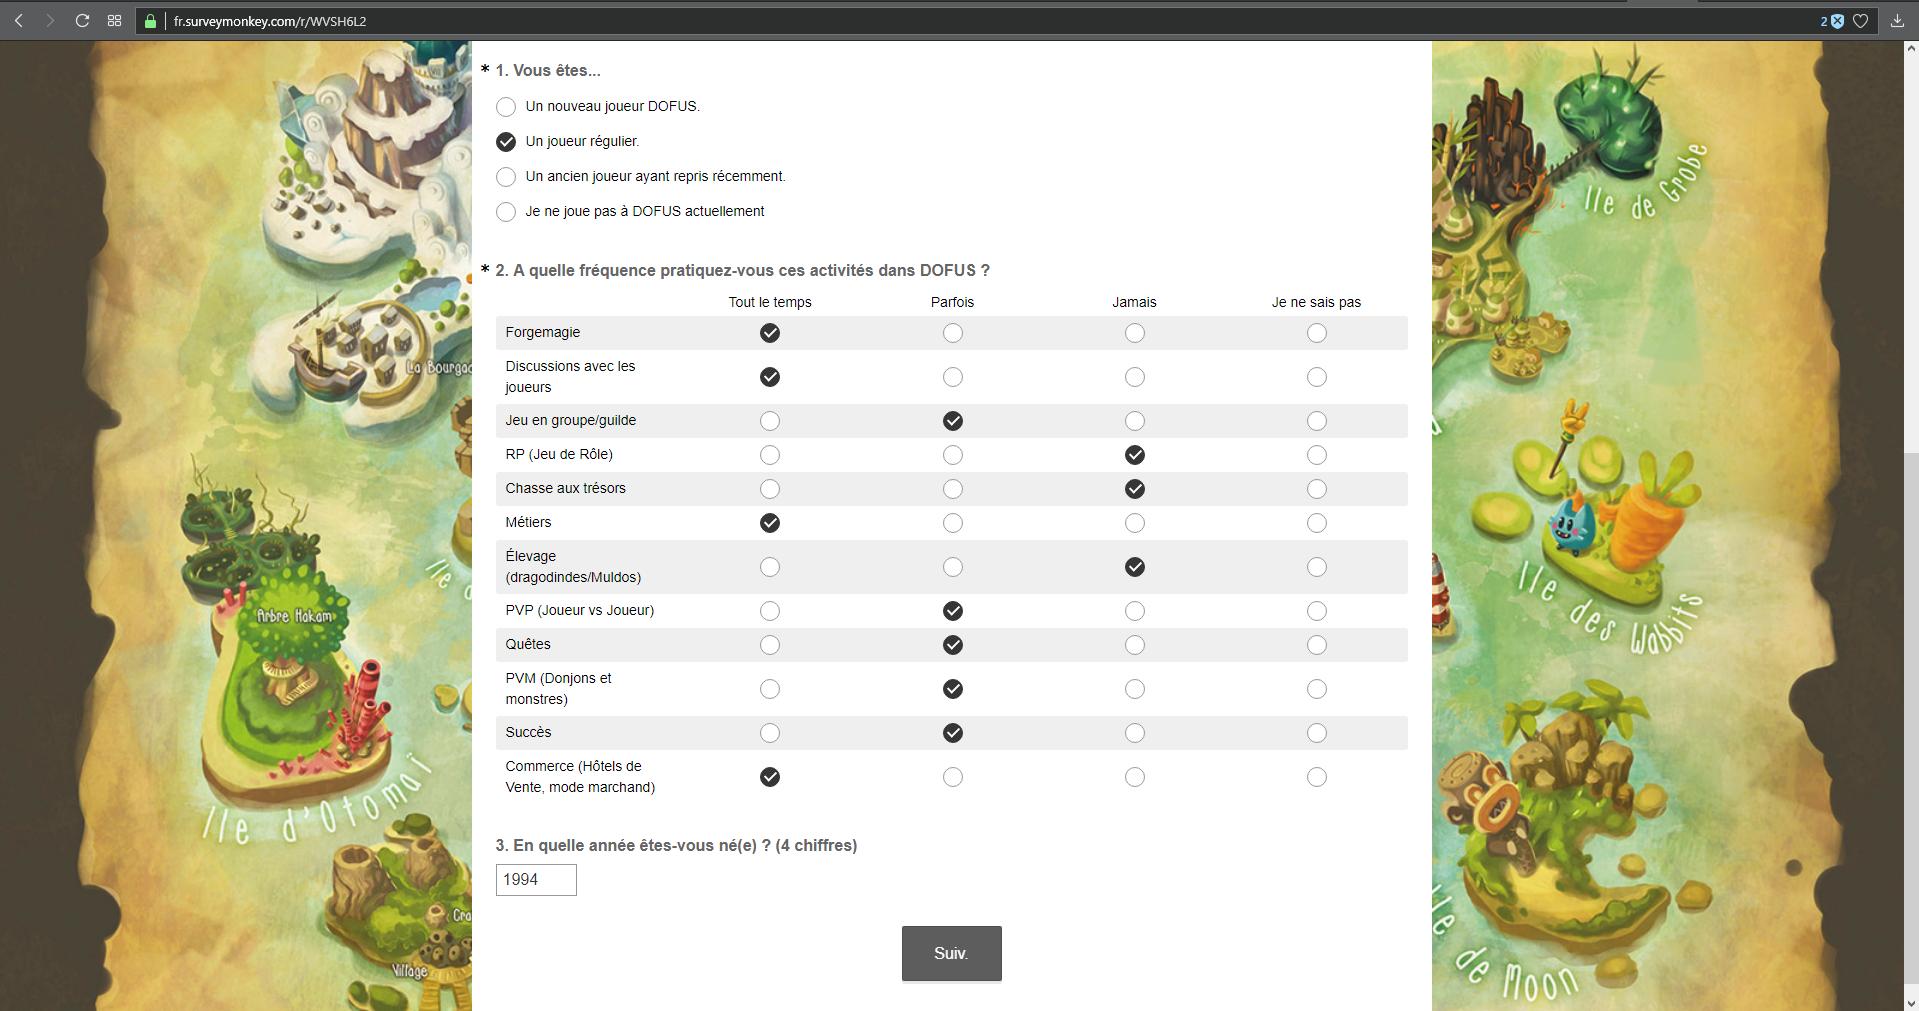Open the downloads icon in toolbar
The height and width of the screenshot is (1011, 1919).
tap(1896, 21)
